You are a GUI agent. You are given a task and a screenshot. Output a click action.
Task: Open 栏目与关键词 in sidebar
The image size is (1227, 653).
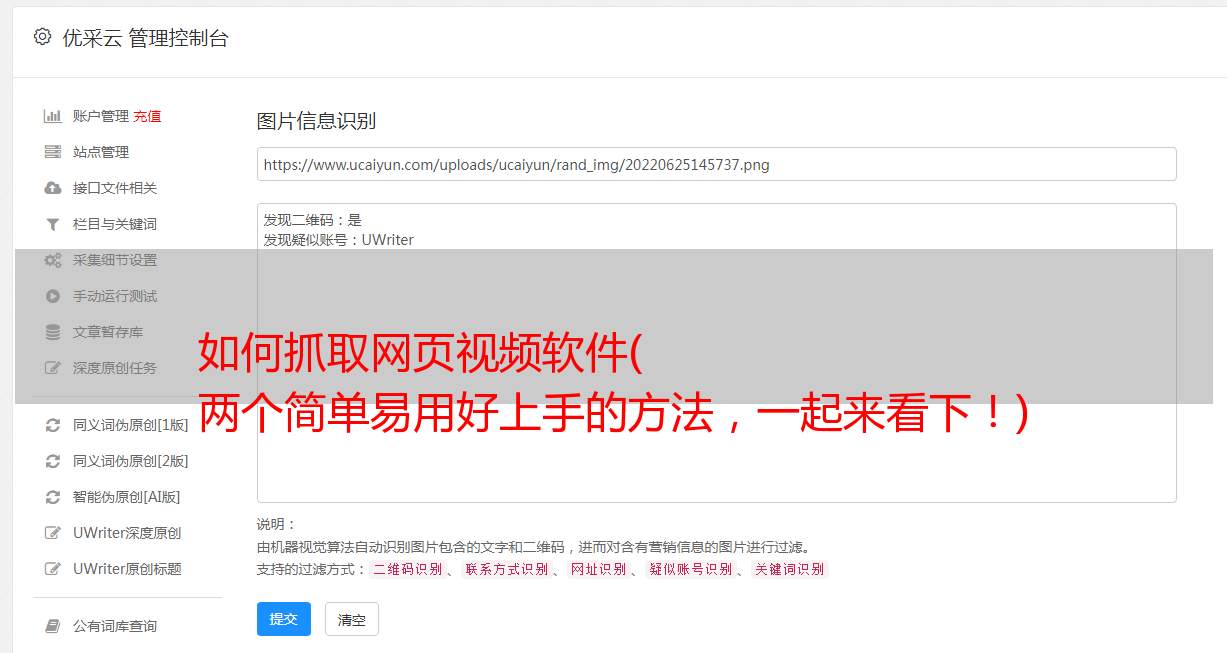[x=115, y=224]
